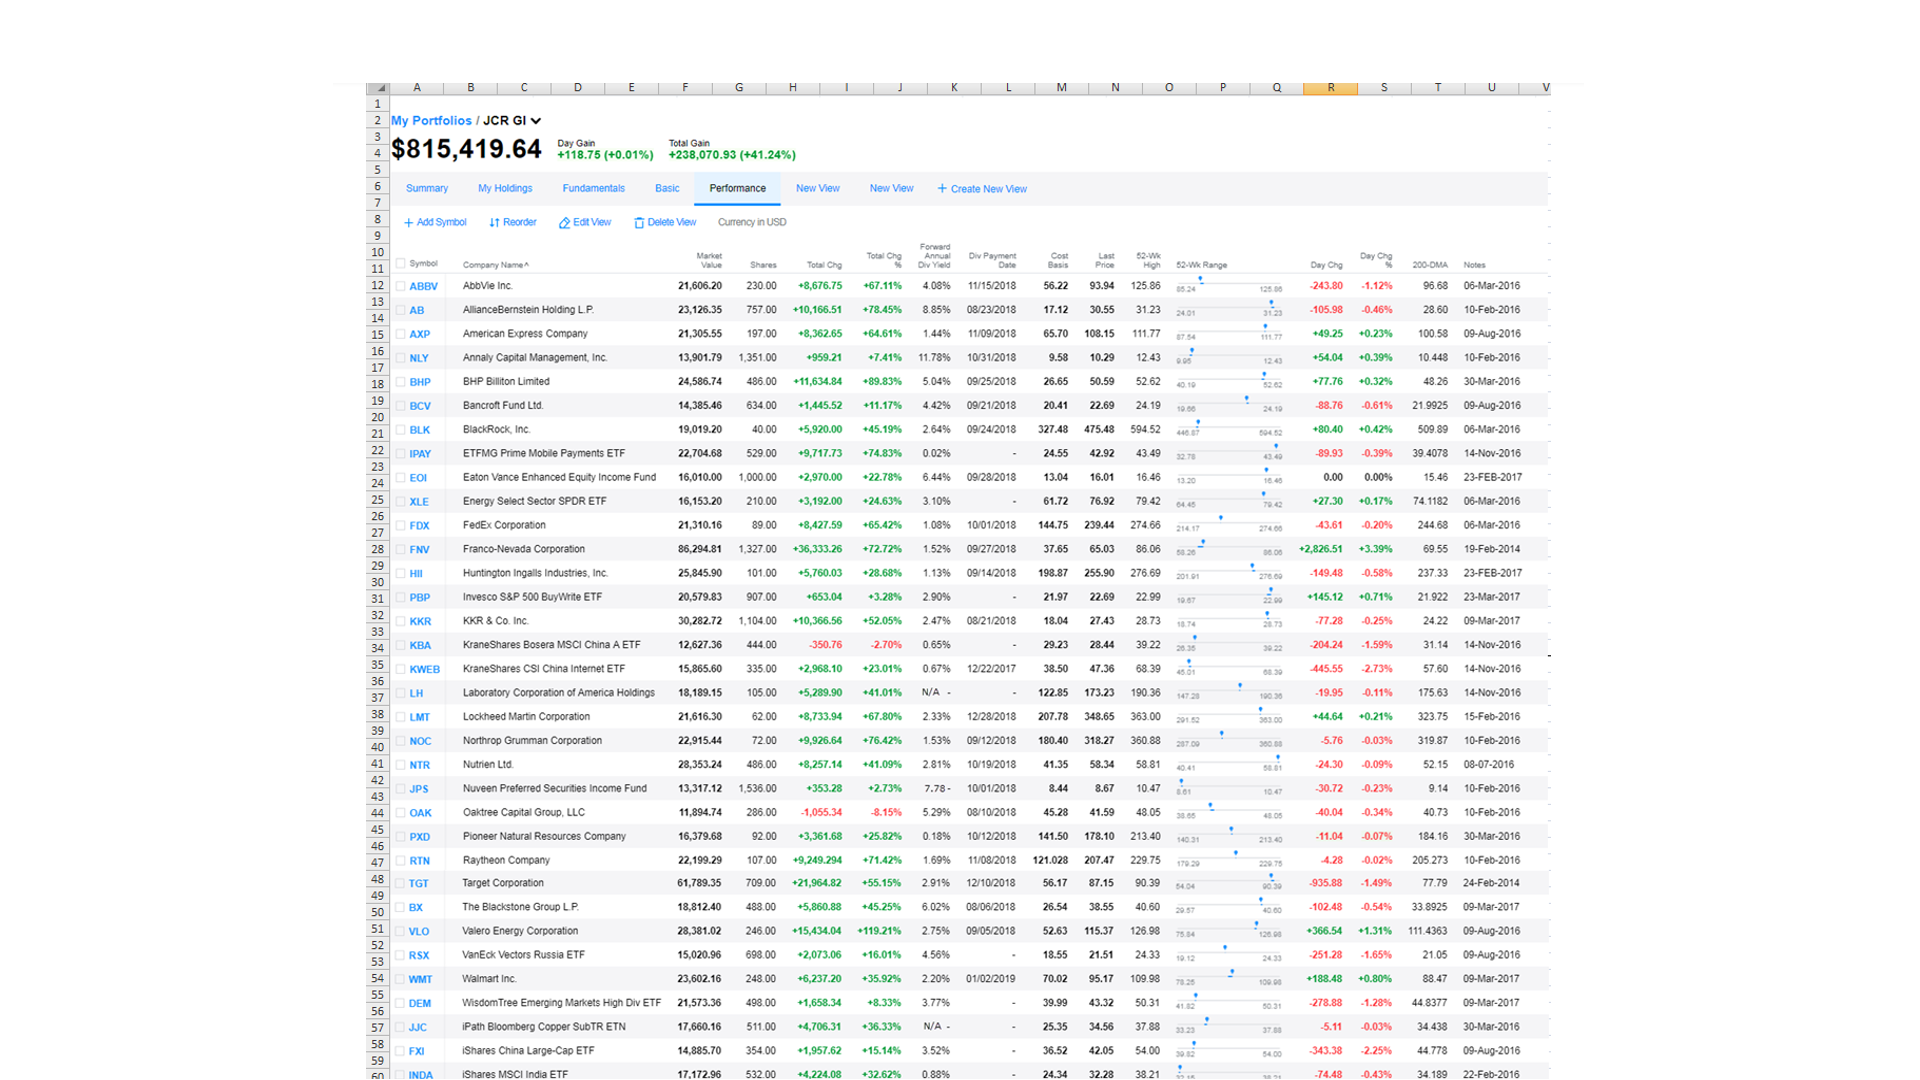
Task: Open the second New View tab
Action: coord(891,188)
